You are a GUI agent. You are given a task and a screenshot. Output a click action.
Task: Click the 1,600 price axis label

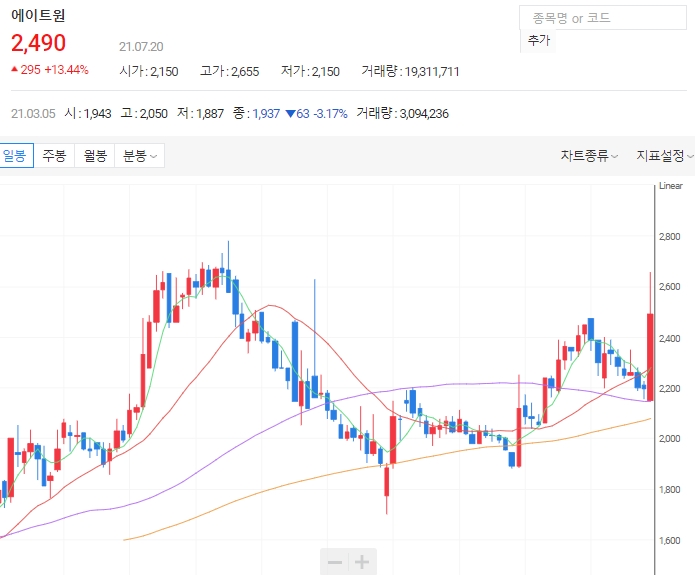click(669, 541)
